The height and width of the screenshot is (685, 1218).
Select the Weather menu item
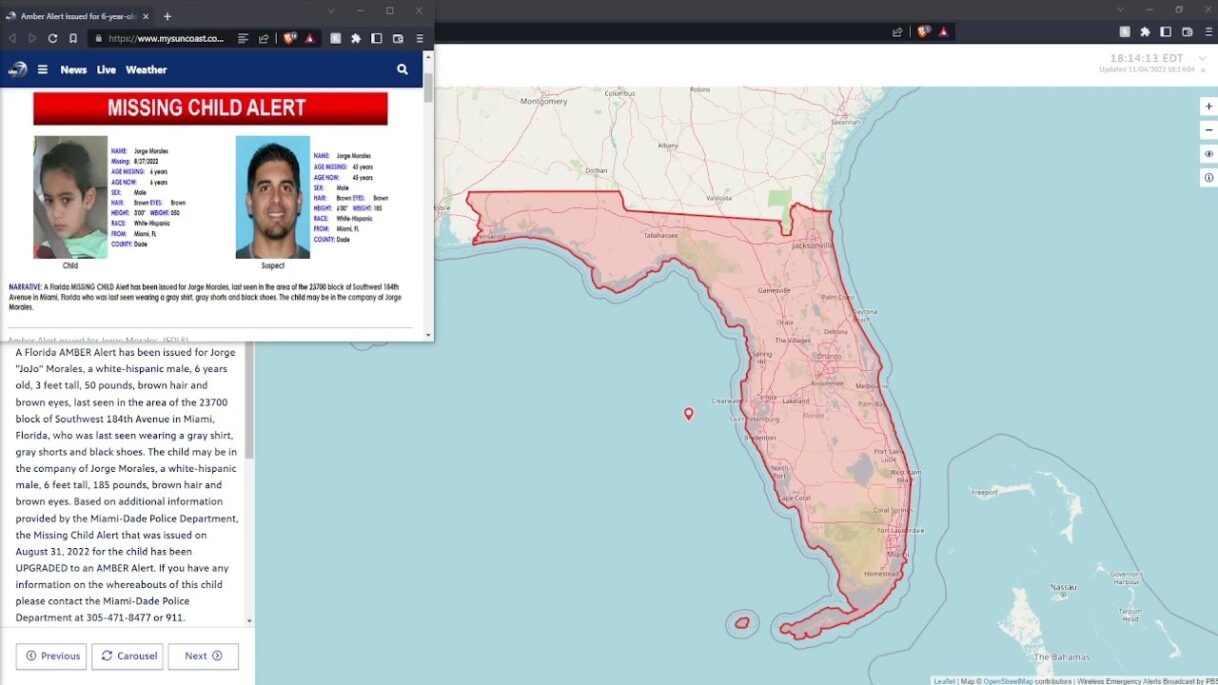click(x=146, y=70)
